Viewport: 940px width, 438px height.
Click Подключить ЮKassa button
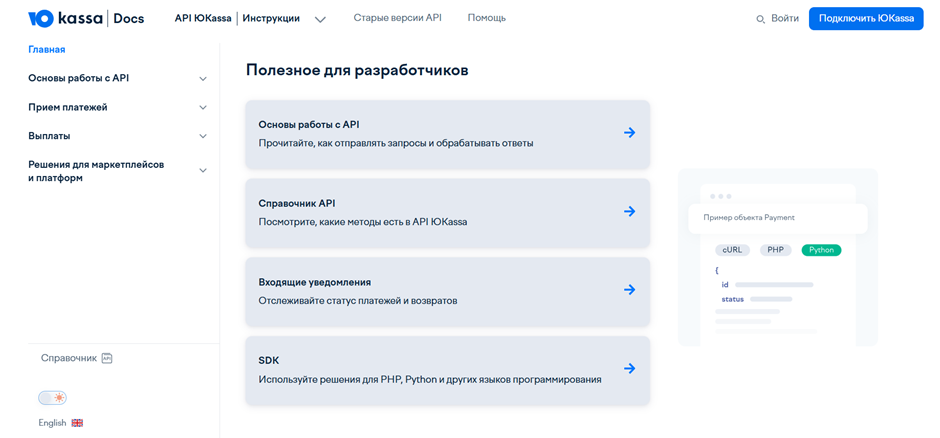click(866, 19)
